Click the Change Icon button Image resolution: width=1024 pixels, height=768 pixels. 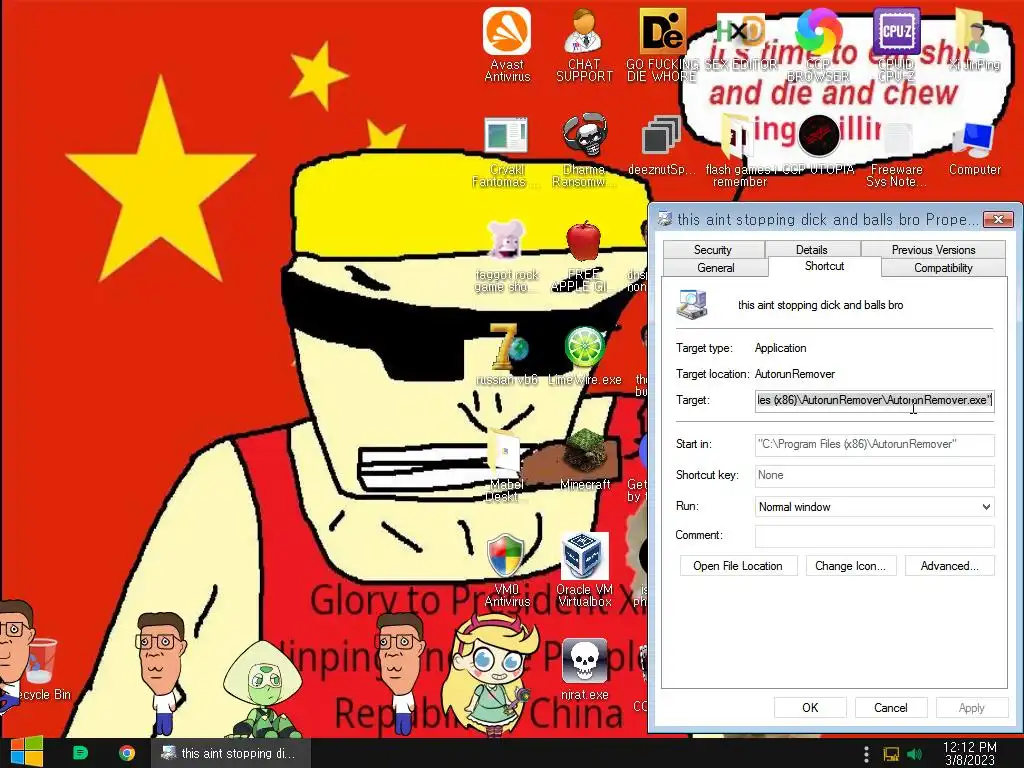850,566
